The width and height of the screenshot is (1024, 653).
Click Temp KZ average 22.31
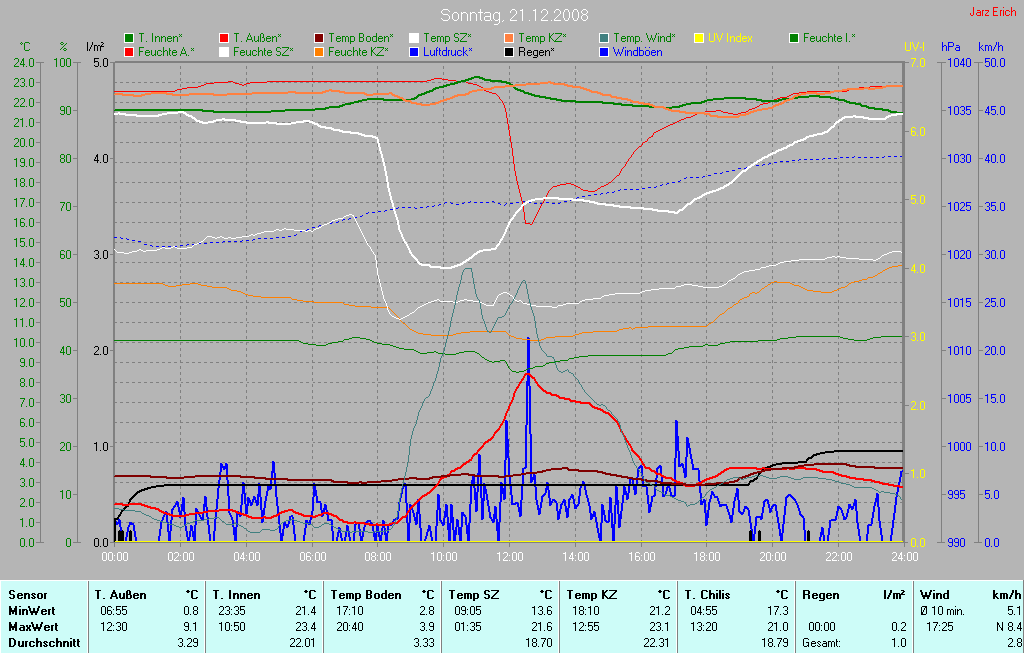[656, 643]
